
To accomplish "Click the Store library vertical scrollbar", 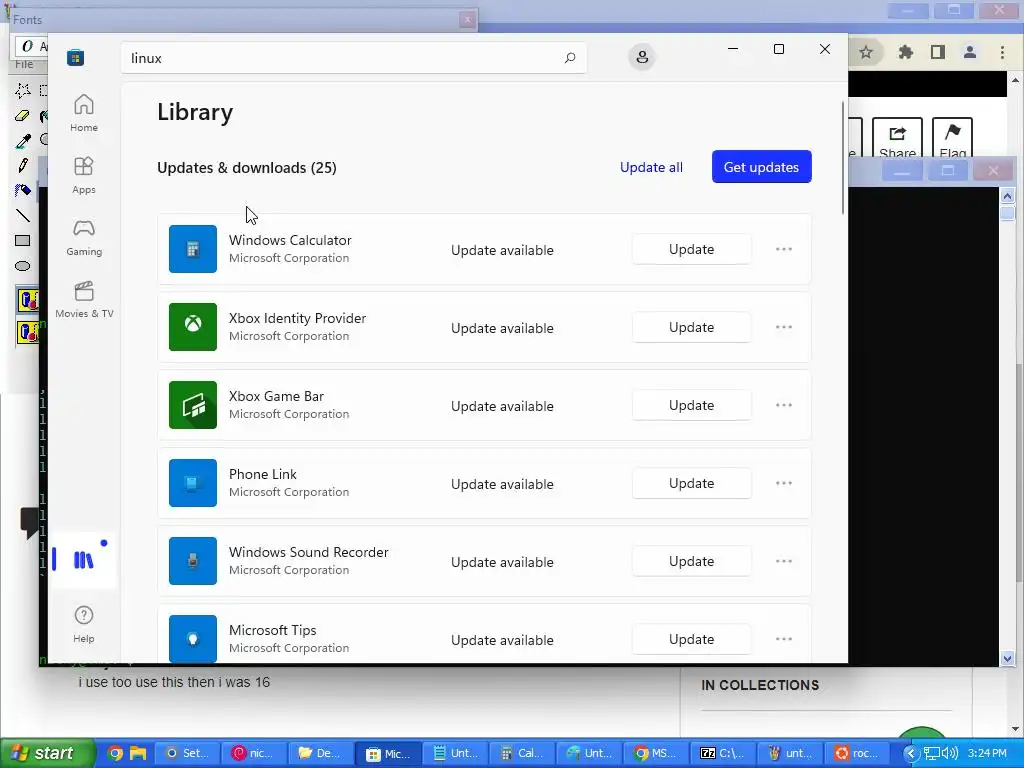I will 843,157.
